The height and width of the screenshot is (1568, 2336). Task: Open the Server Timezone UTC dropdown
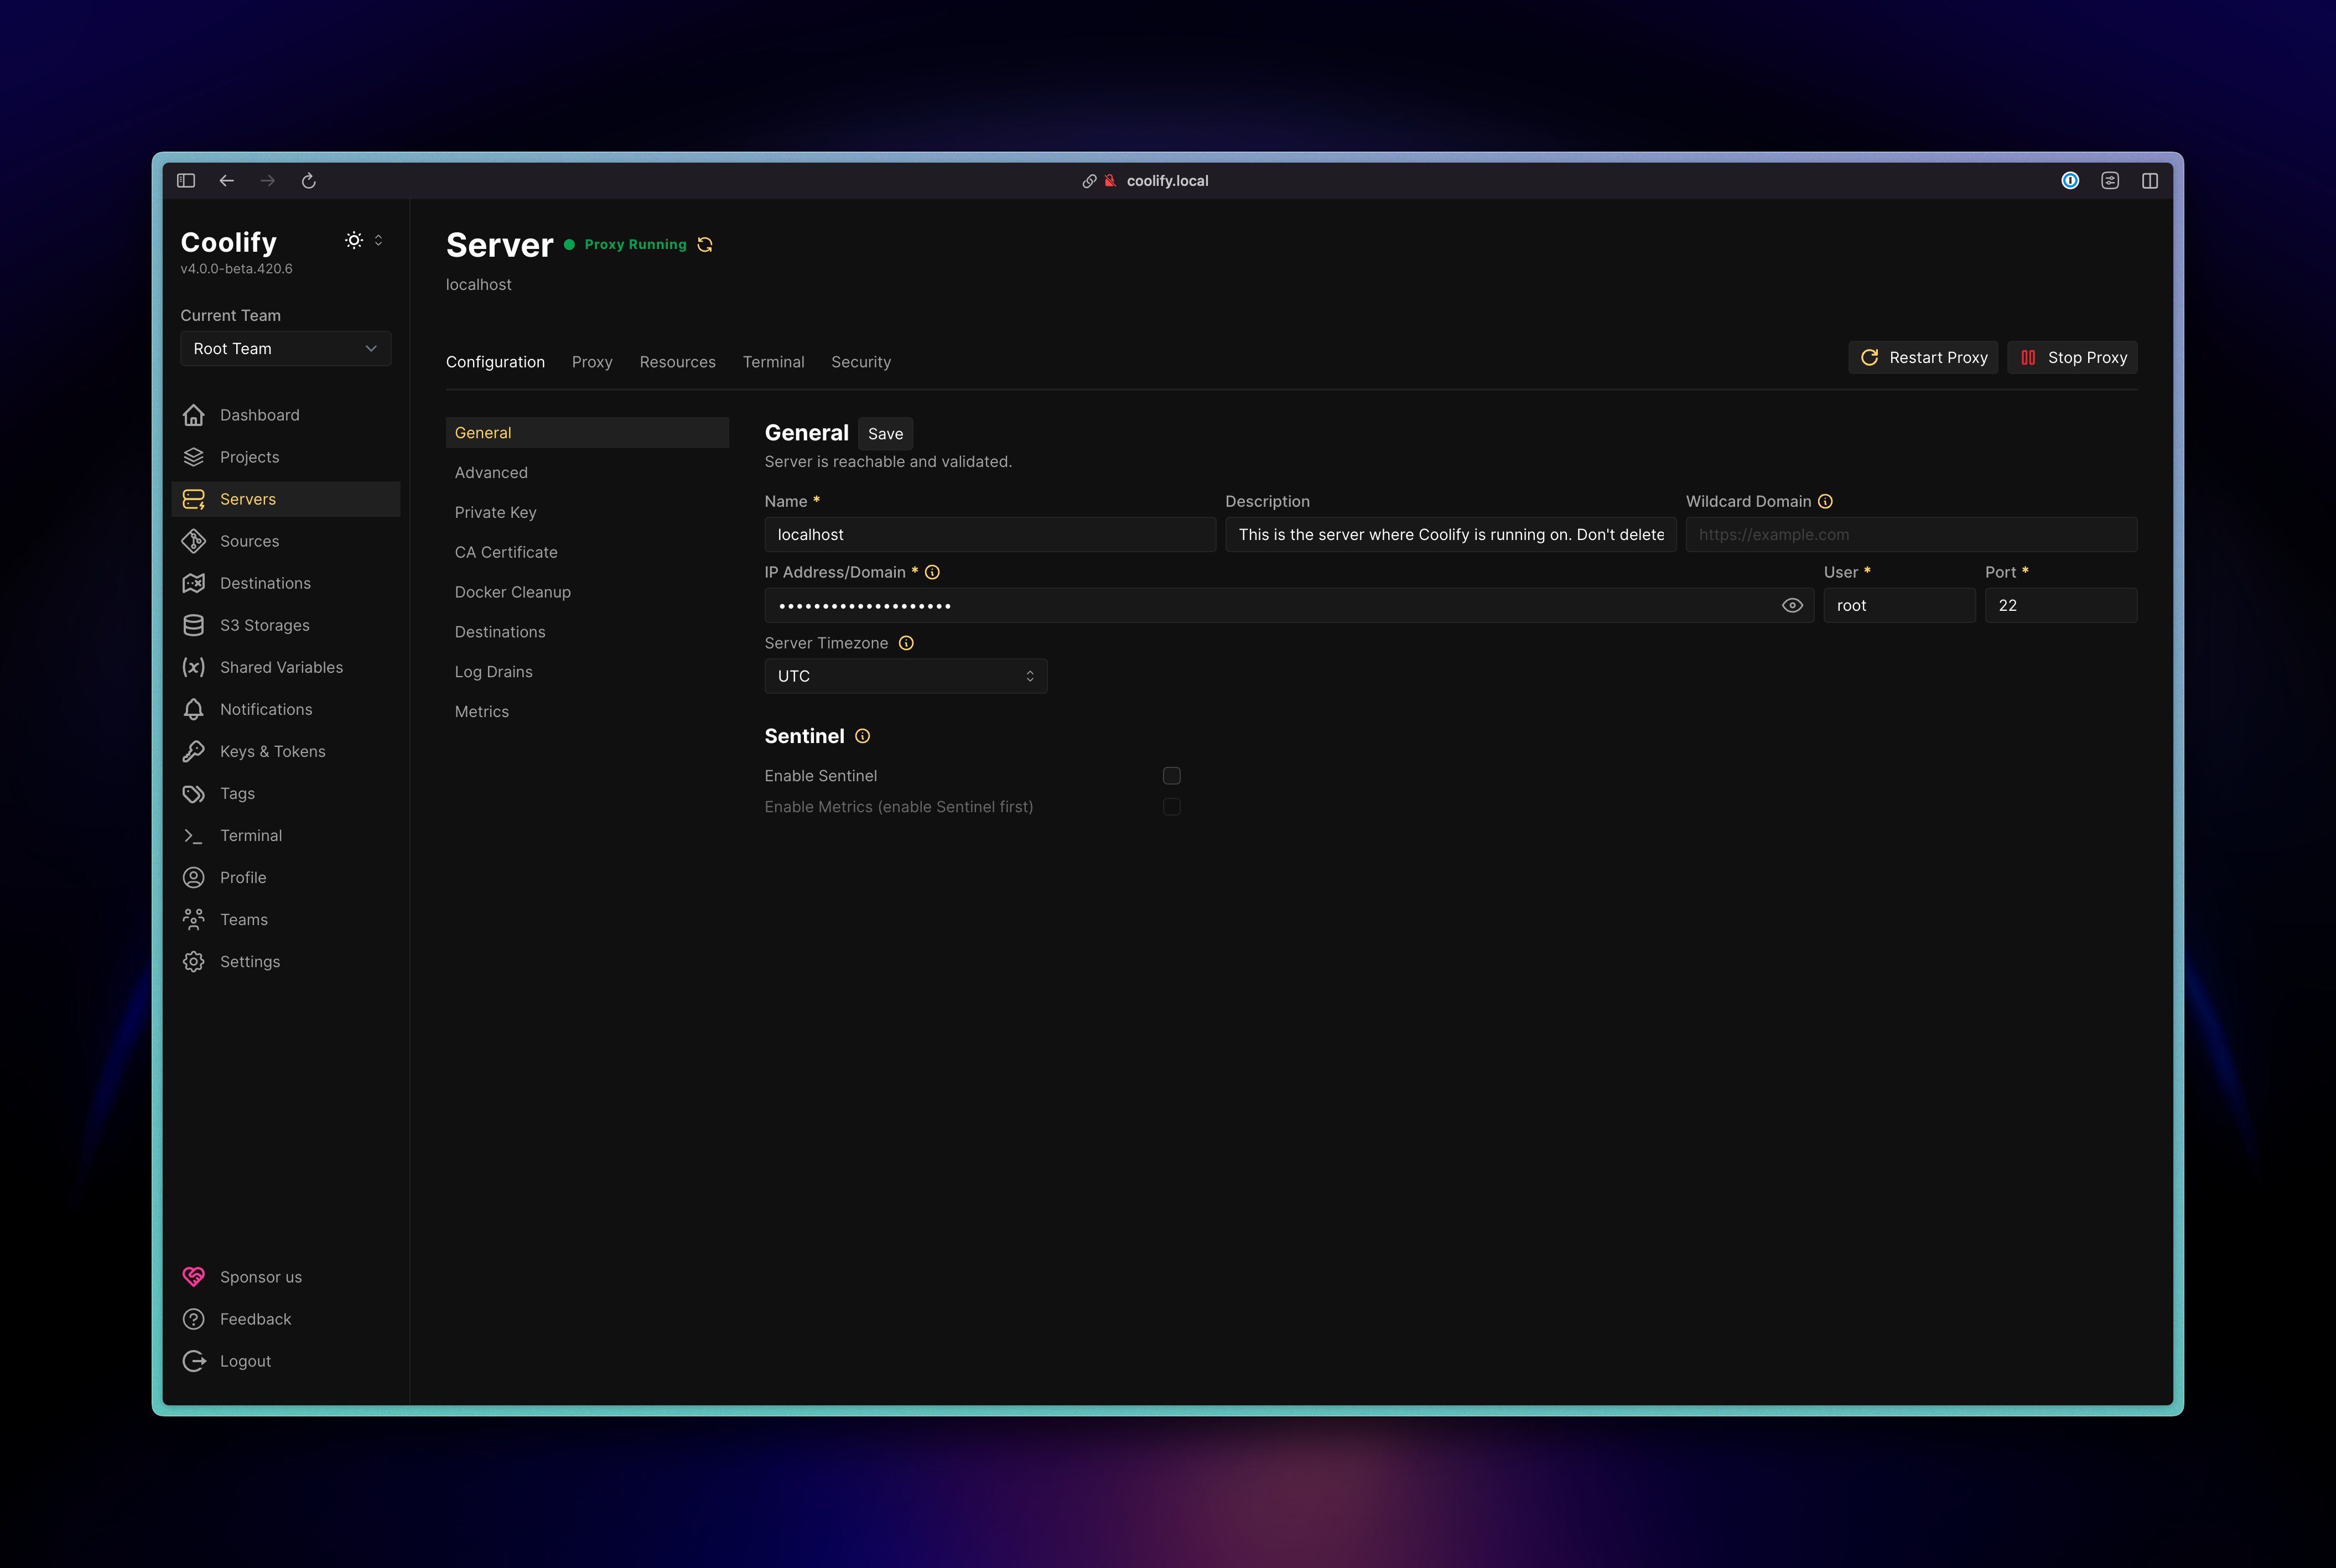click(x=905, y=676)
